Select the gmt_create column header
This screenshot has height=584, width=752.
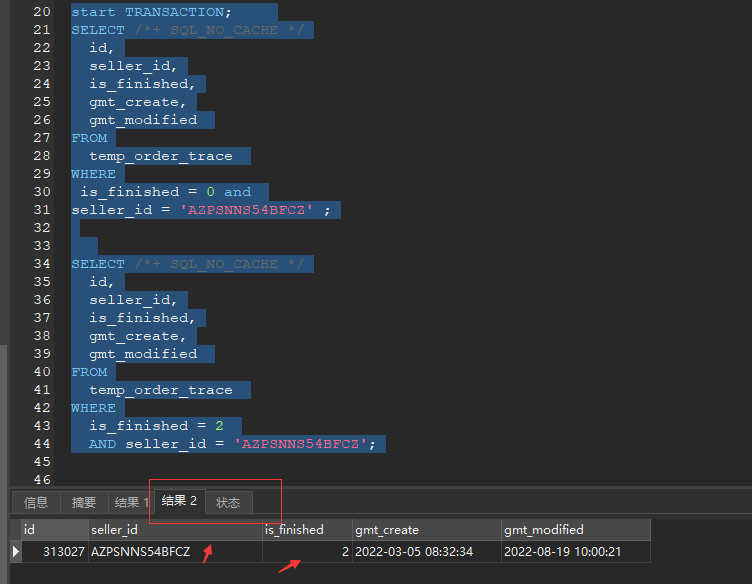(x=426, y=530)
